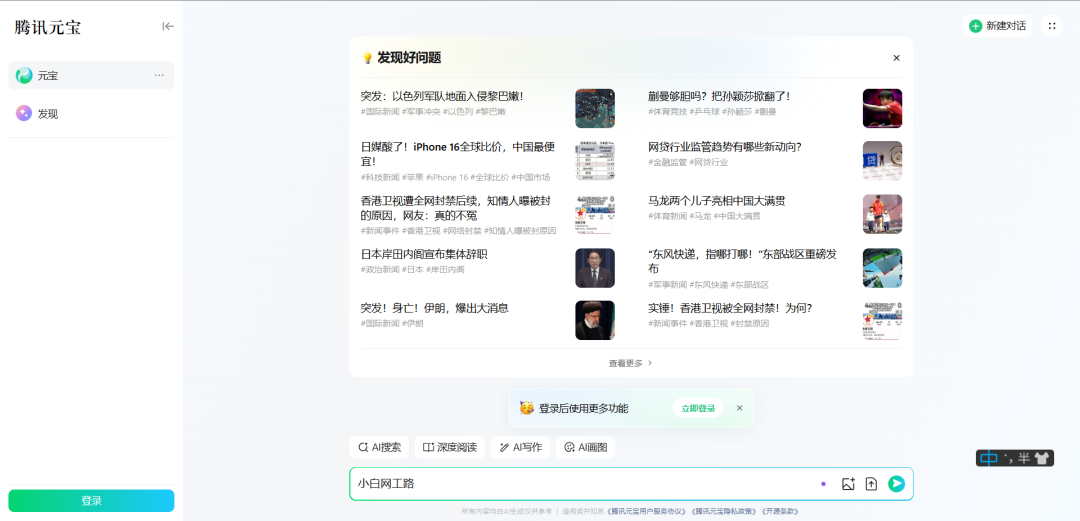Click the #东风快递 hashtag

709,285
